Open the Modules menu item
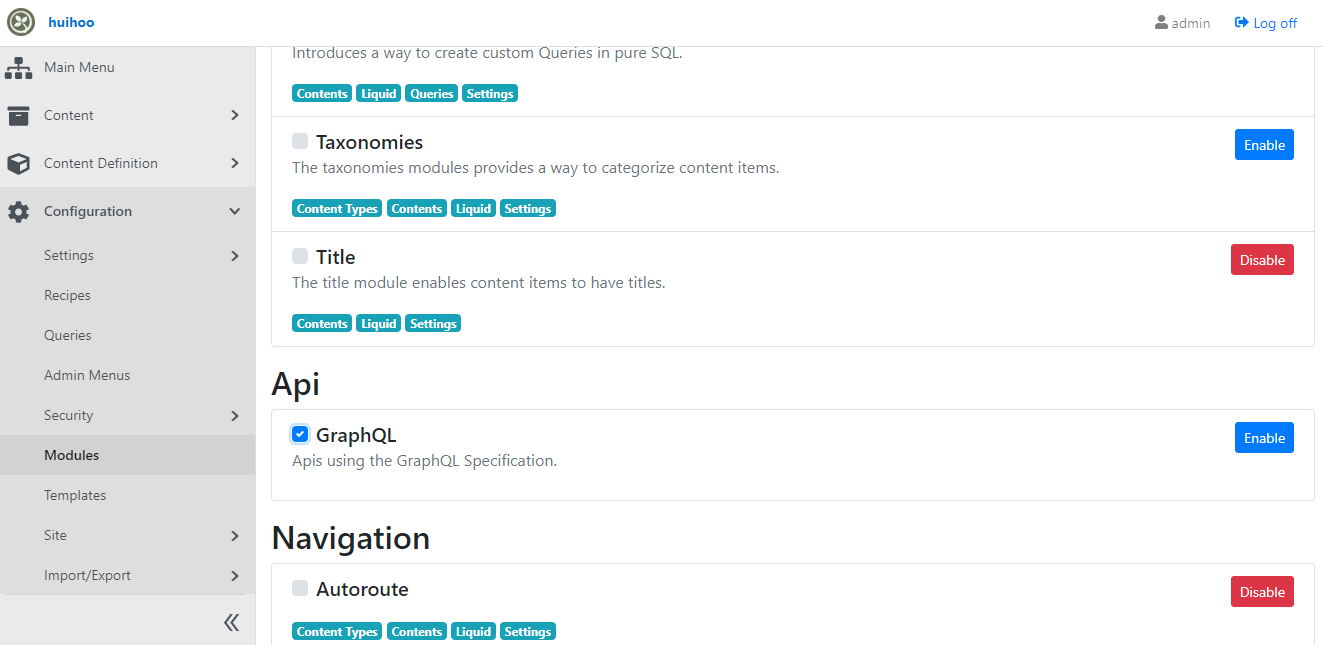Screen dimensions: 1323x645 tap(72, 456)
